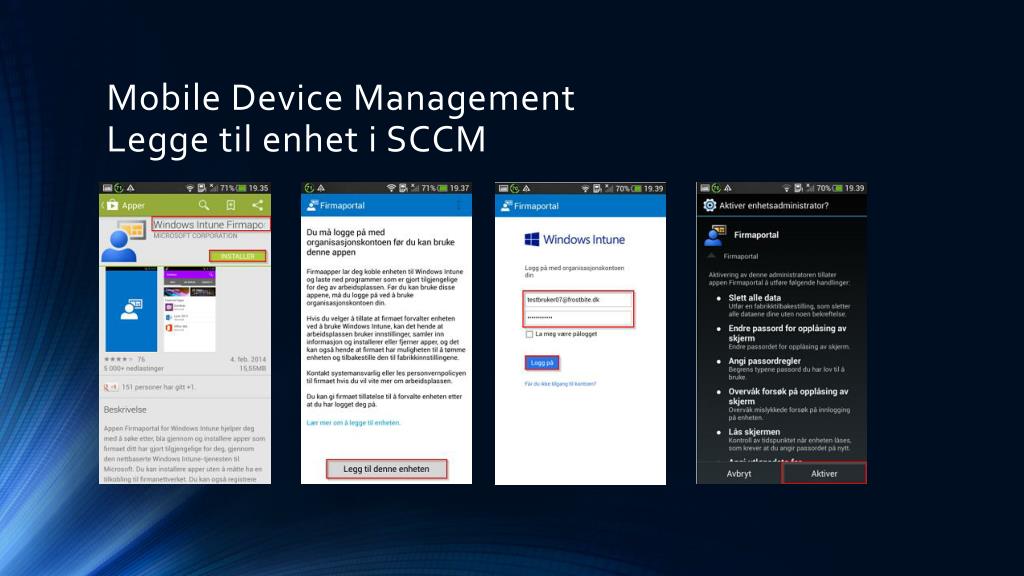
Task: Tap the share icon in the Apper bar
Action: (257, 205)
